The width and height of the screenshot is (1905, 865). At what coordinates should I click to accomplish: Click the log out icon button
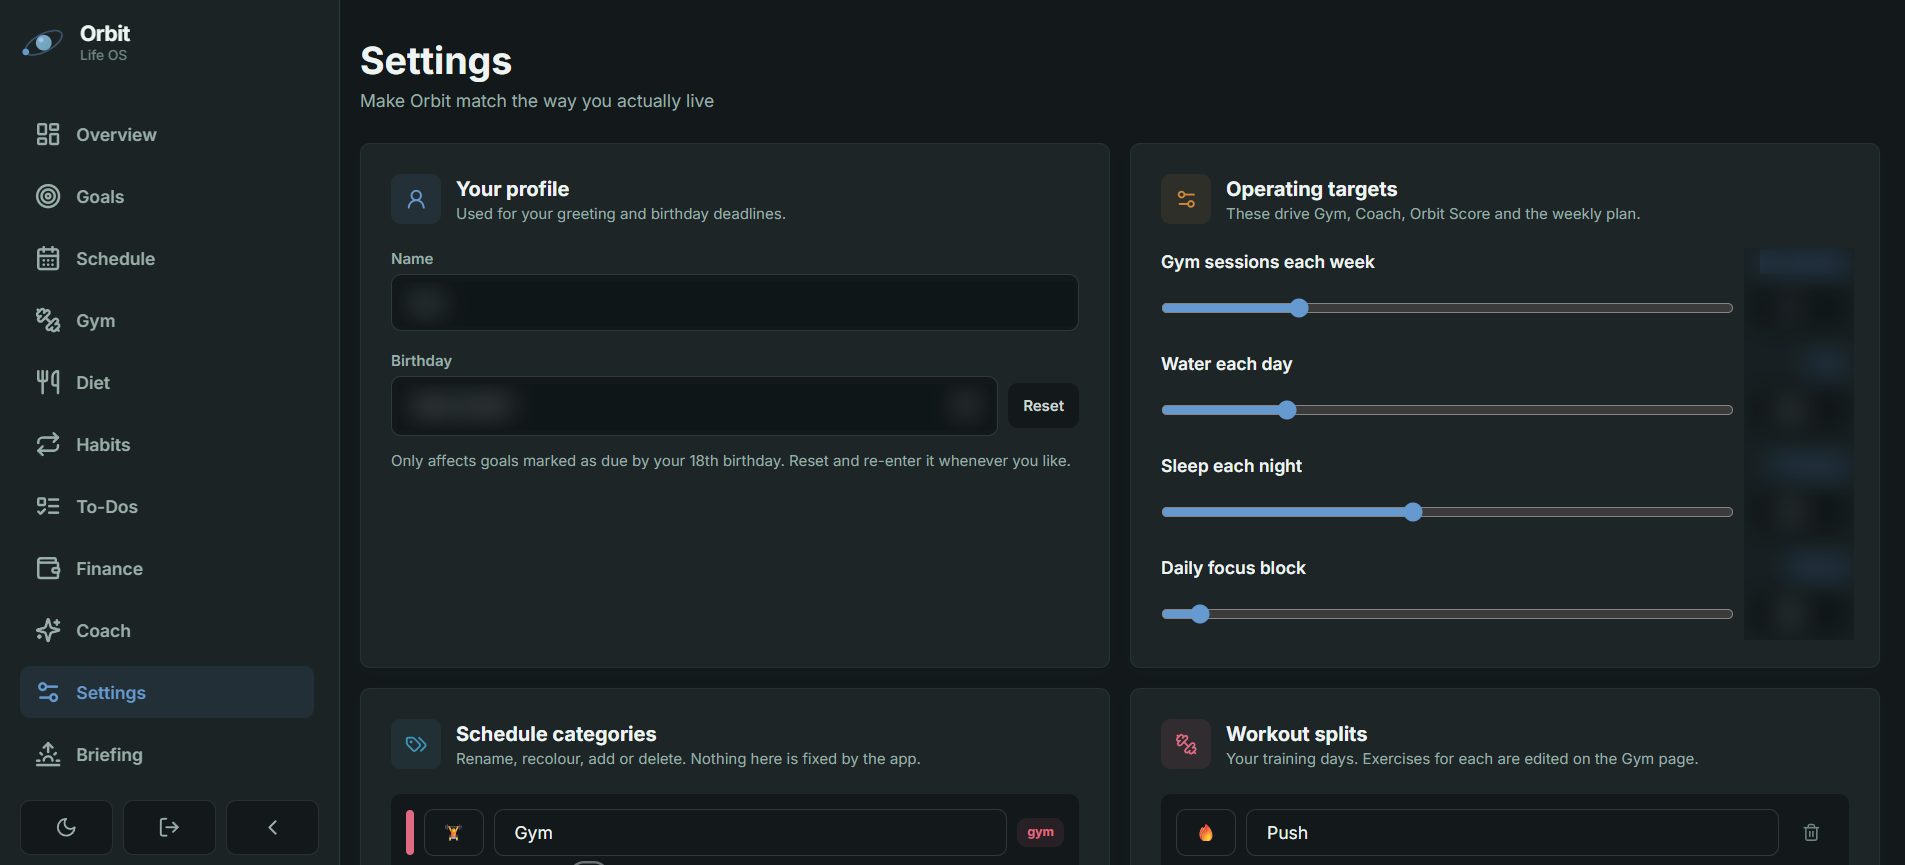point(169,827)
